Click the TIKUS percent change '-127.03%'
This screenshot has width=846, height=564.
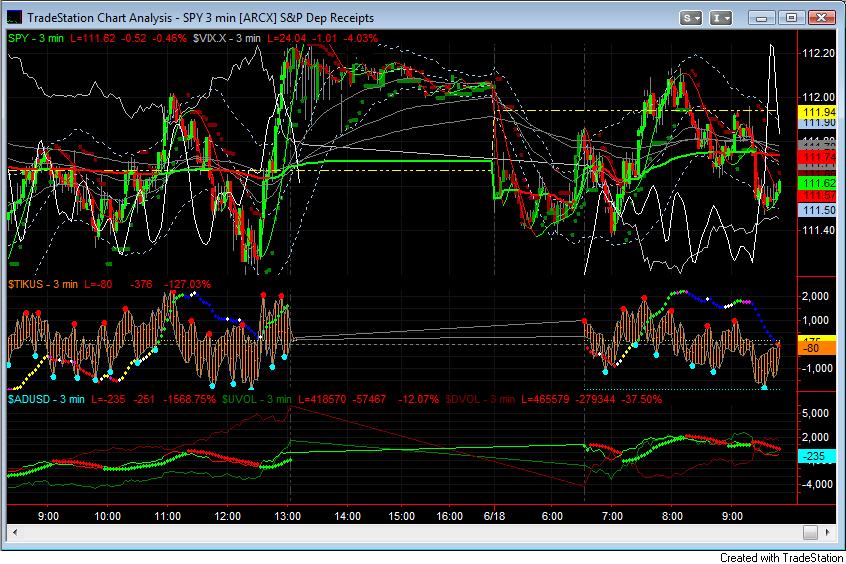(187, 284)
